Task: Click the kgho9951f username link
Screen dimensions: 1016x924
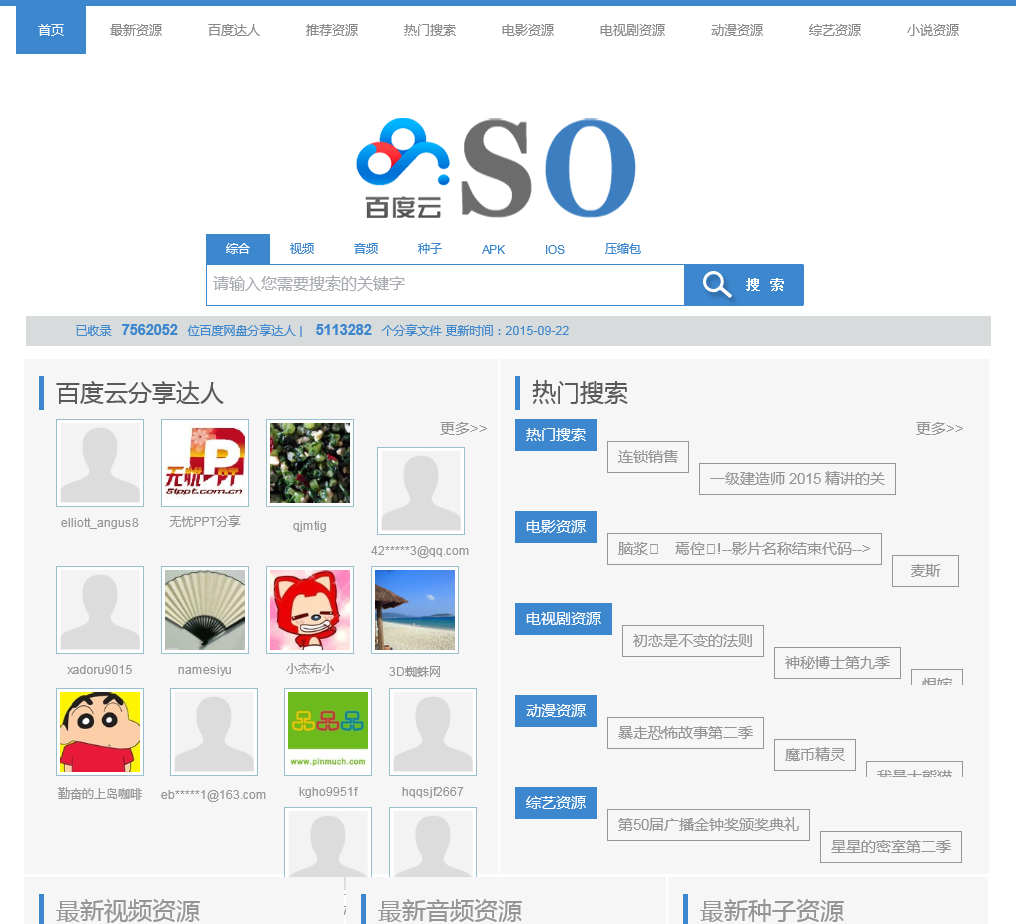Action: [x=328, y=791]
